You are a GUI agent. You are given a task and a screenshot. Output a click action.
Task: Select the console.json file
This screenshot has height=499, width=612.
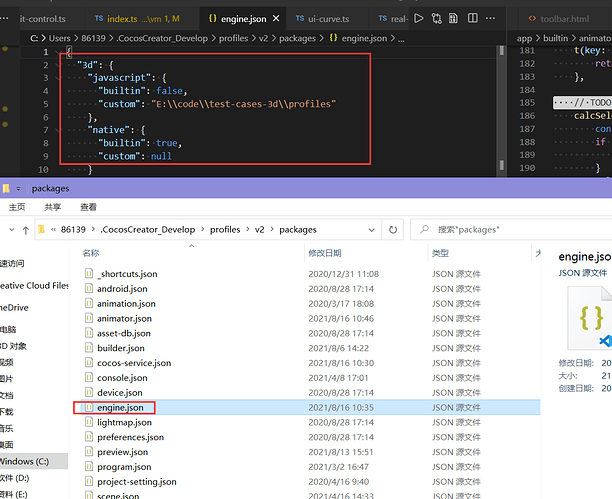(x=122, y=378)
